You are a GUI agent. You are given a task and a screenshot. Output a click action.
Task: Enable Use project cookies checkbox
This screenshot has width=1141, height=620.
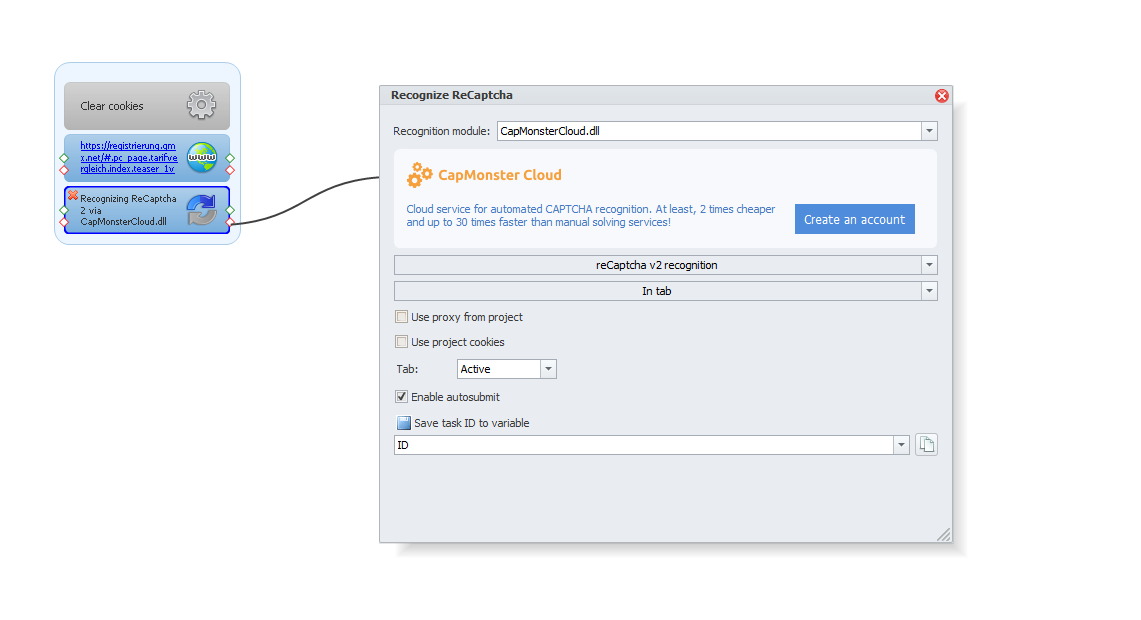tap(402, 341)
